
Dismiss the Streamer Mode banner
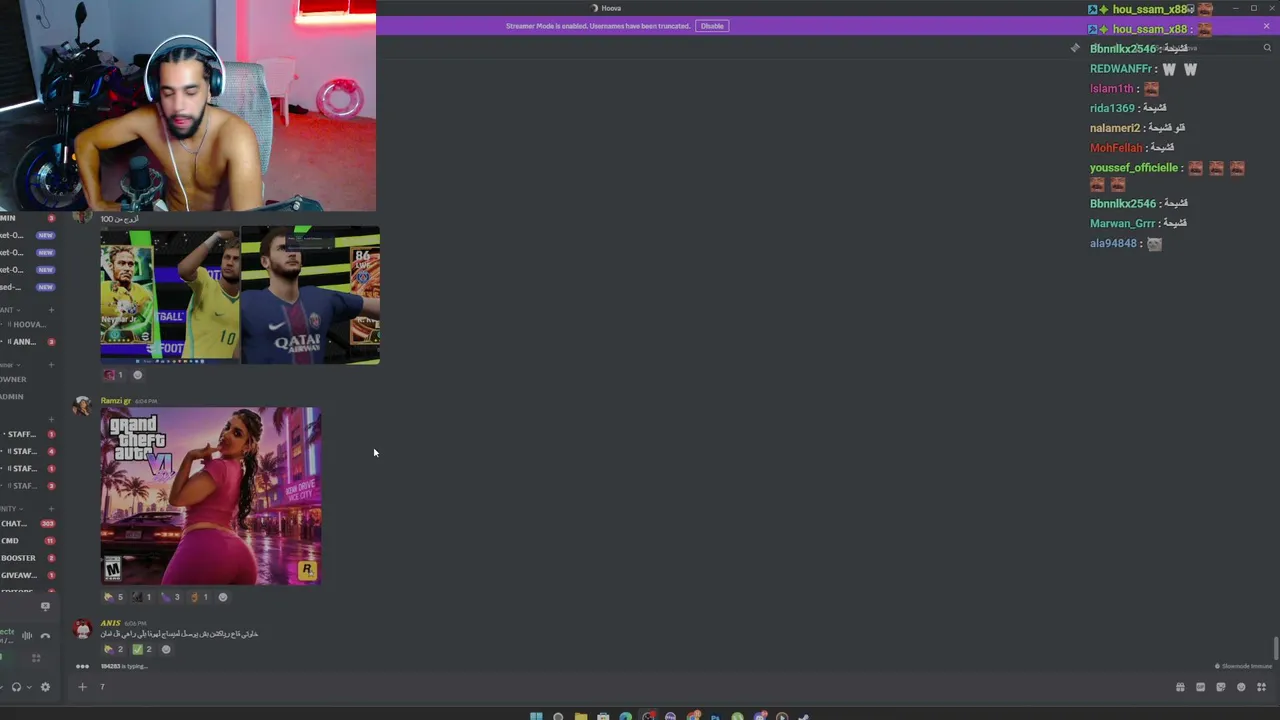tap(1267, 26)
